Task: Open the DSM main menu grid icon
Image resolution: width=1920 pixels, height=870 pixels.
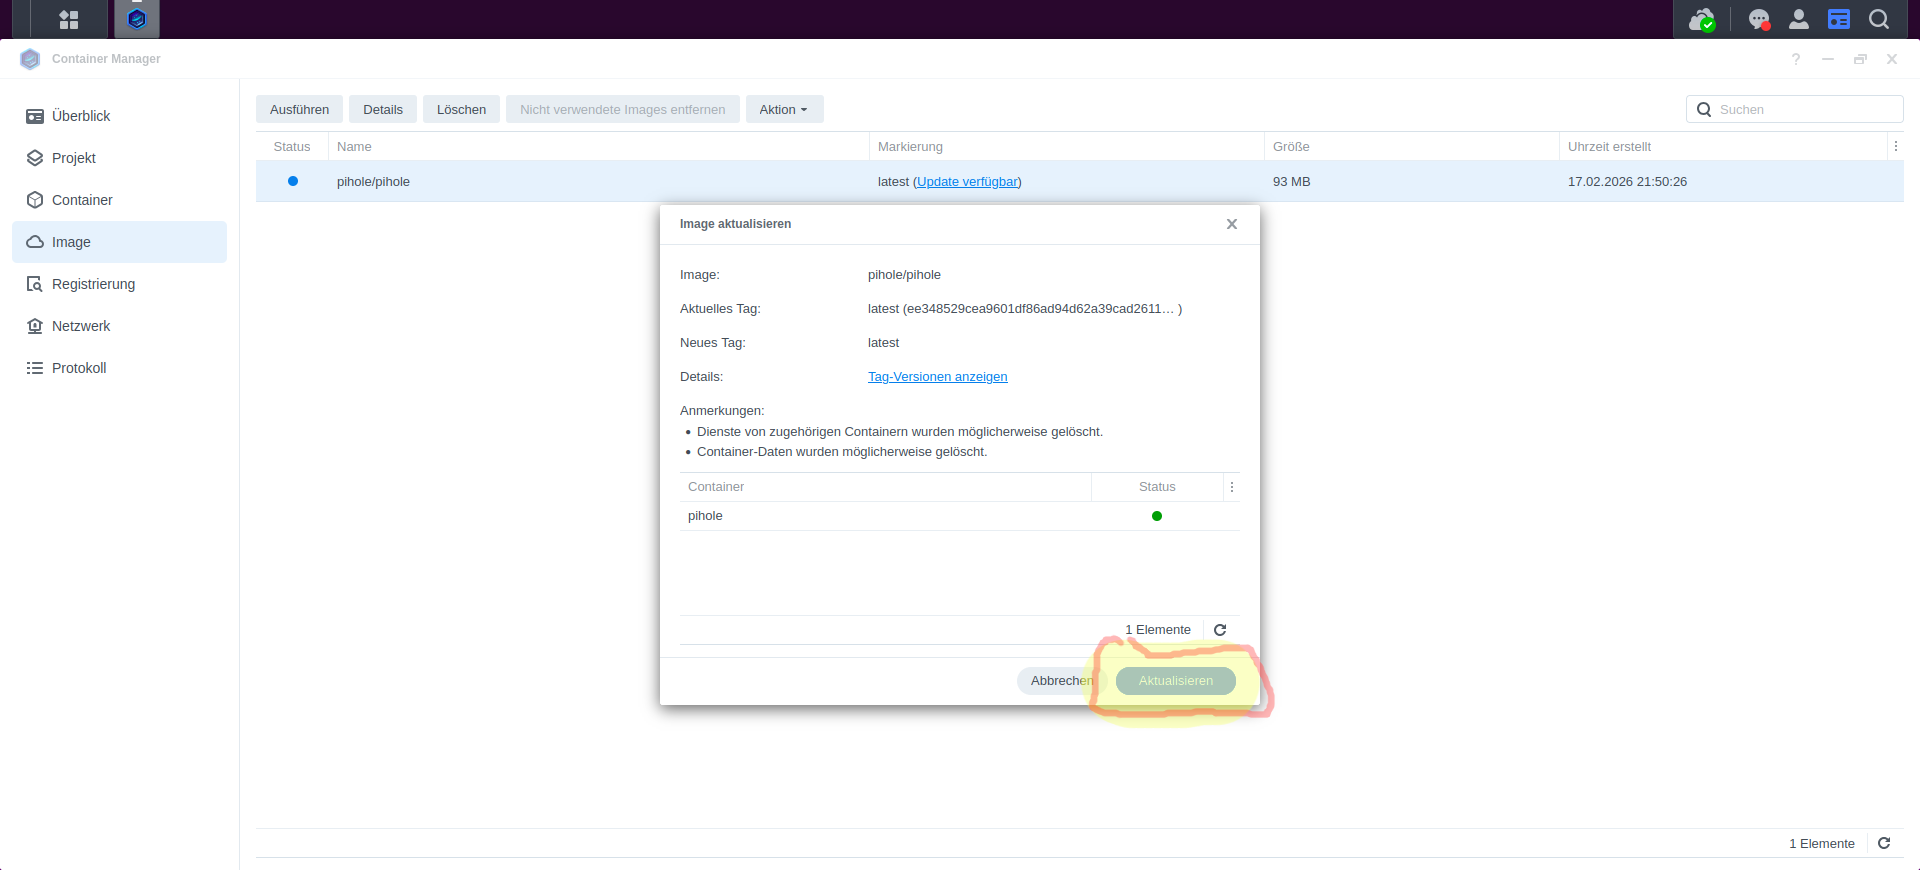Action: tap(68, 19)
